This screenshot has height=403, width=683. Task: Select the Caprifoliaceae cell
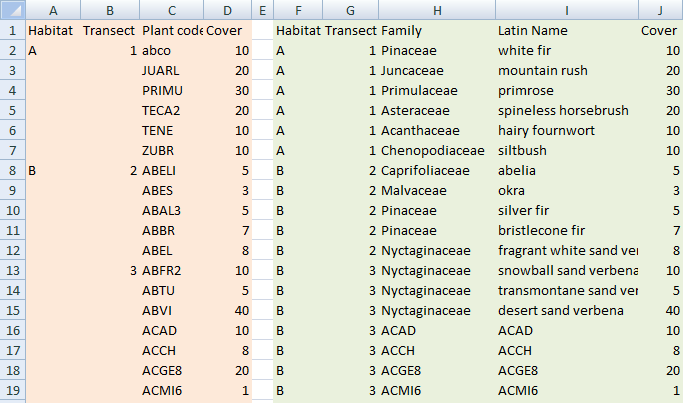click(437, 171)
